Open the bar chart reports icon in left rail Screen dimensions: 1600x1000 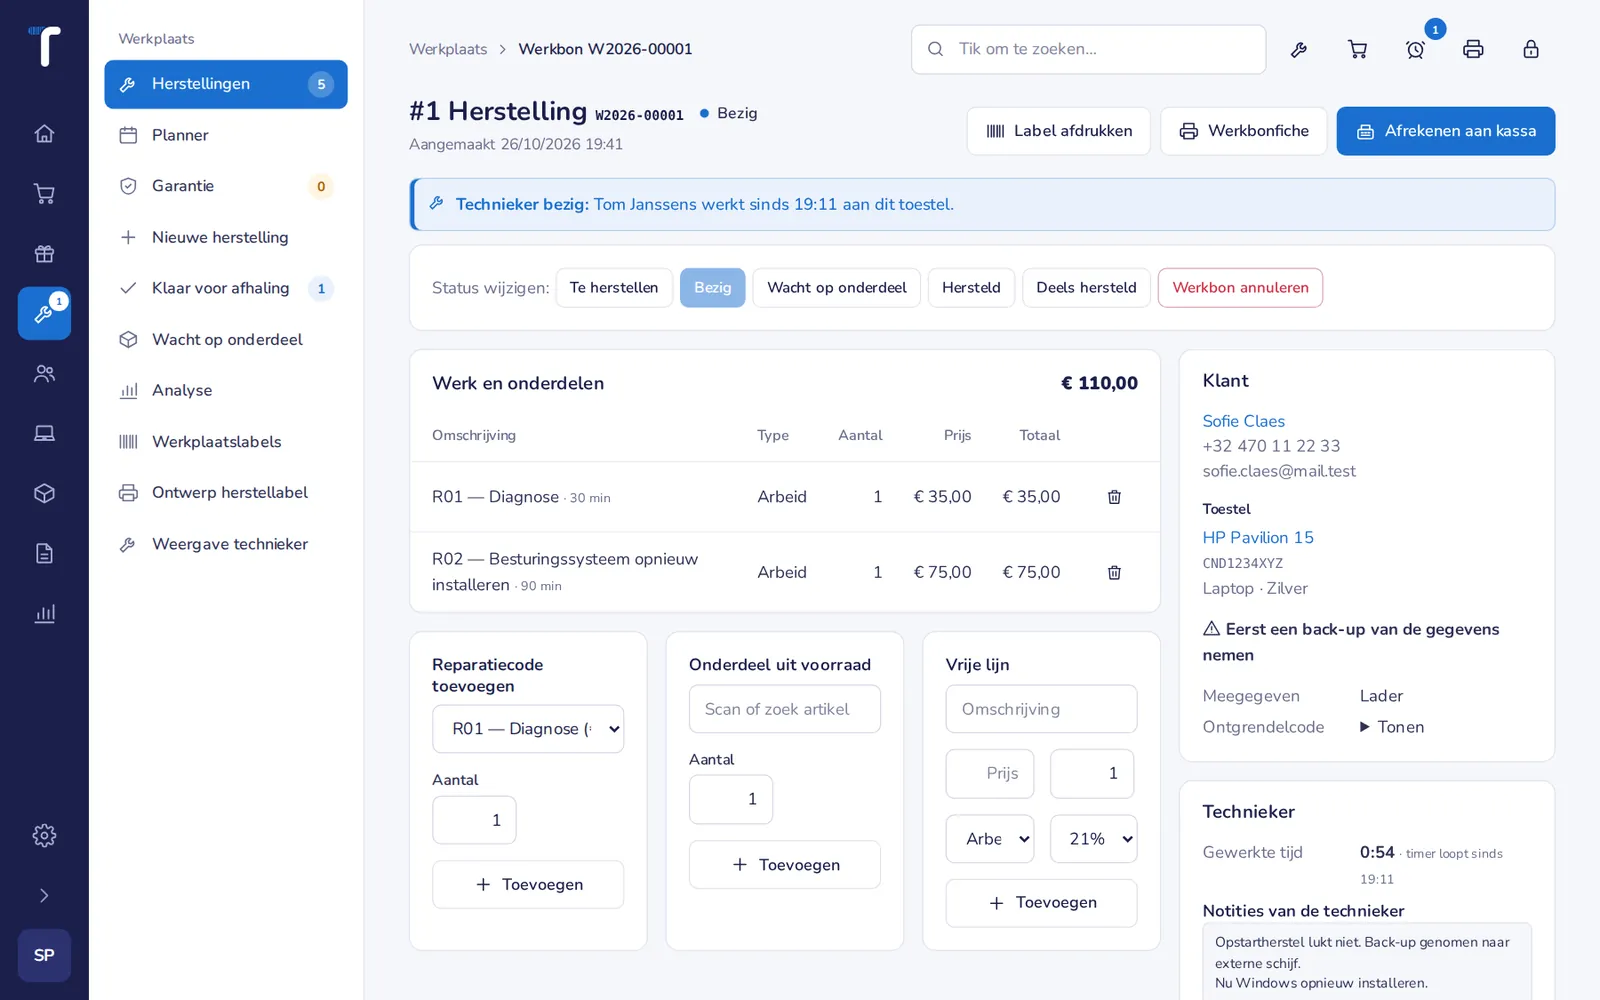point(44,614)
